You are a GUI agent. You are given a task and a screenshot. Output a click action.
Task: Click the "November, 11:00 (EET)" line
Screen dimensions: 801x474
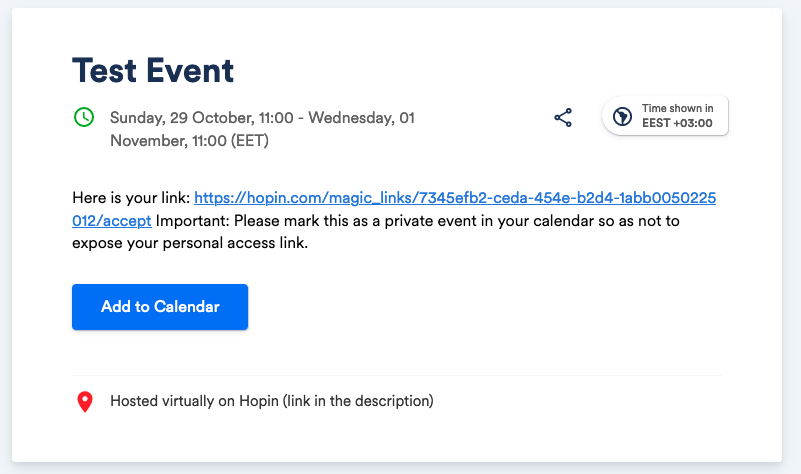pyautogui.click(x=190, y=140)
